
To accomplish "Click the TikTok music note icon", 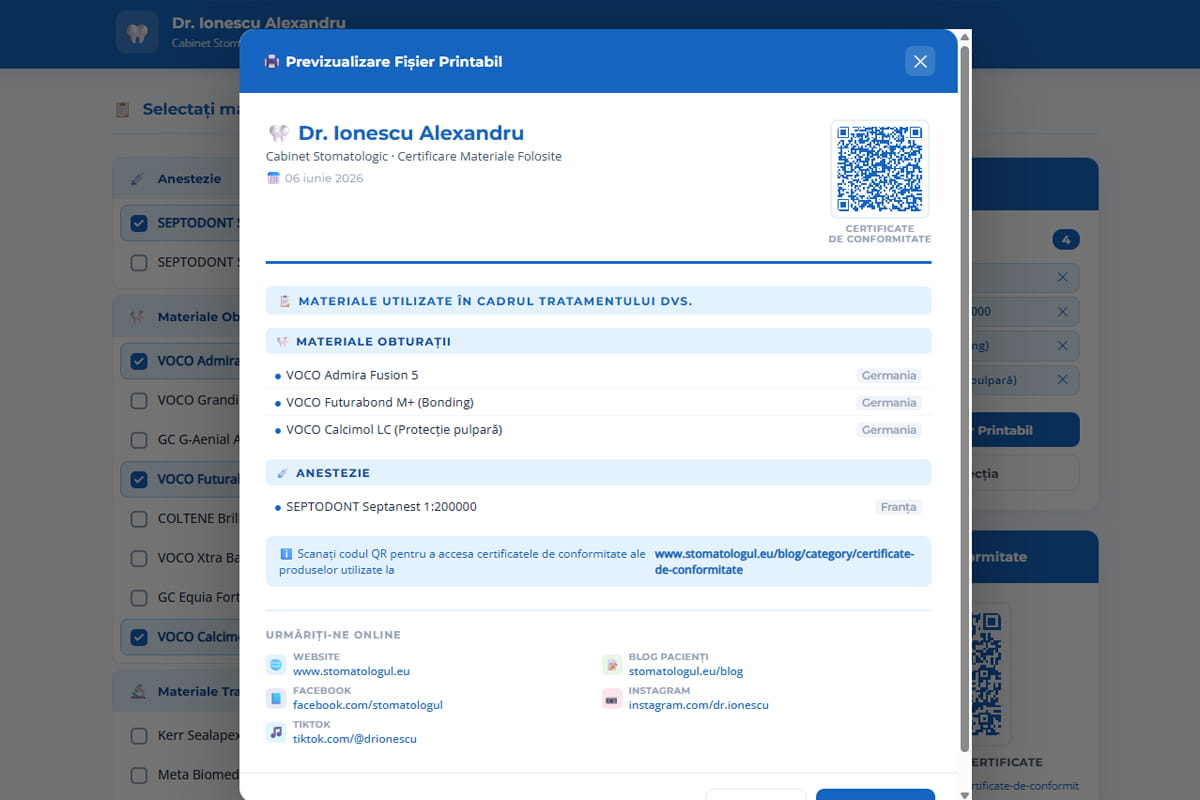I will [x=276, y=732].
